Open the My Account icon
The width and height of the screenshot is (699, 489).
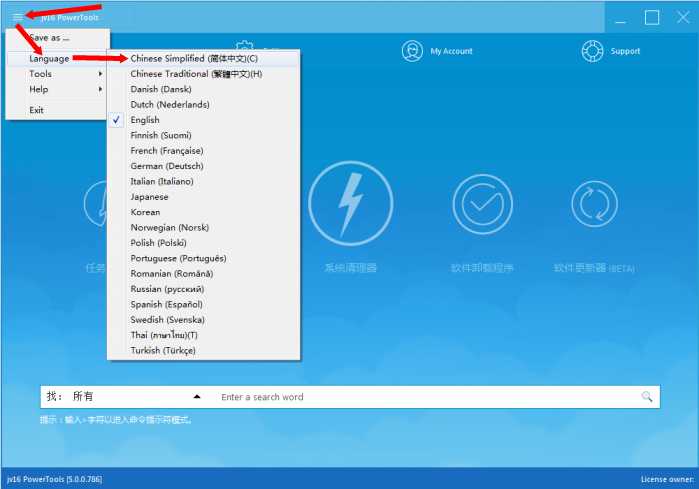click(x=412, y=51)
